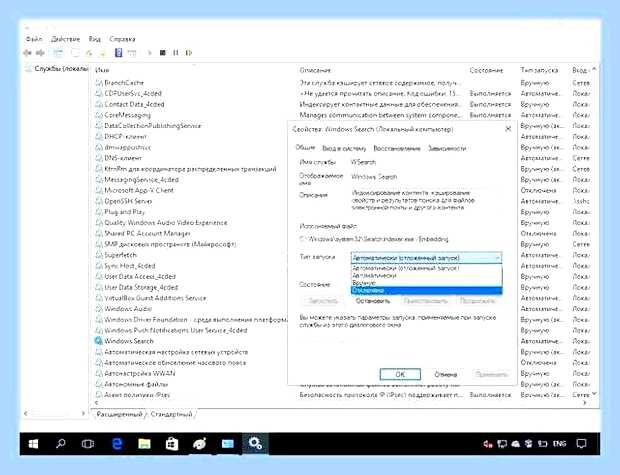Switch the ENG input language indicator
Viewport: 620px width, 475px height.
pos(559,444)
